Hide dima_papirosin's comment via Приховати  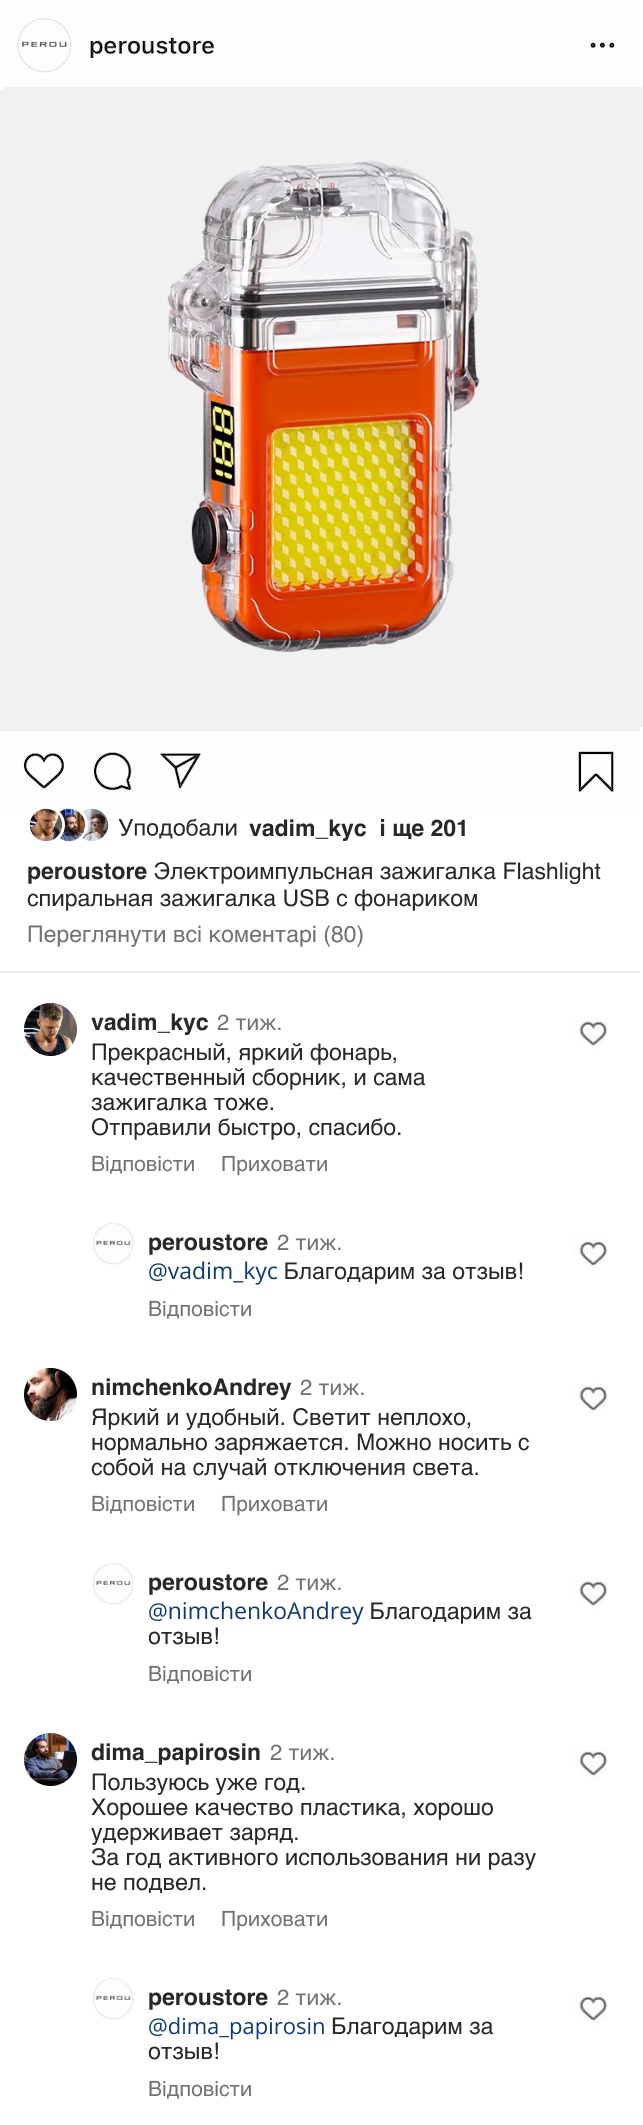pyautogui.click(x=274, y=1919)
